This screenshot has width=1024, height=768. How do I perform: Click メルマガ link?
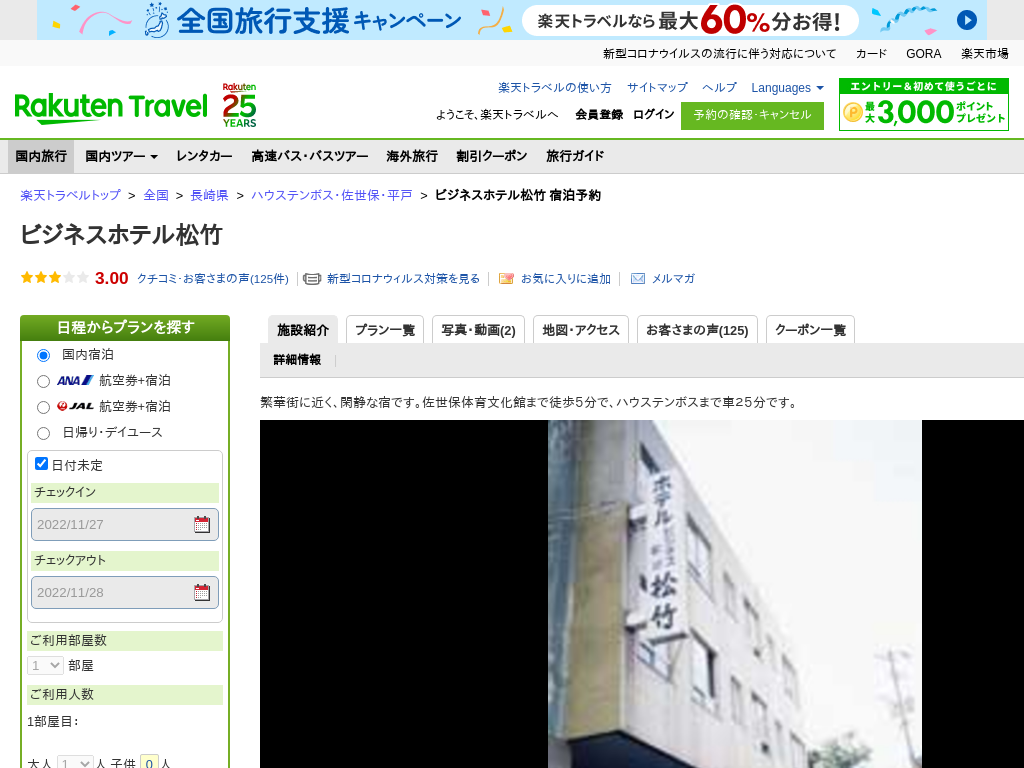(x=673, y=279)
